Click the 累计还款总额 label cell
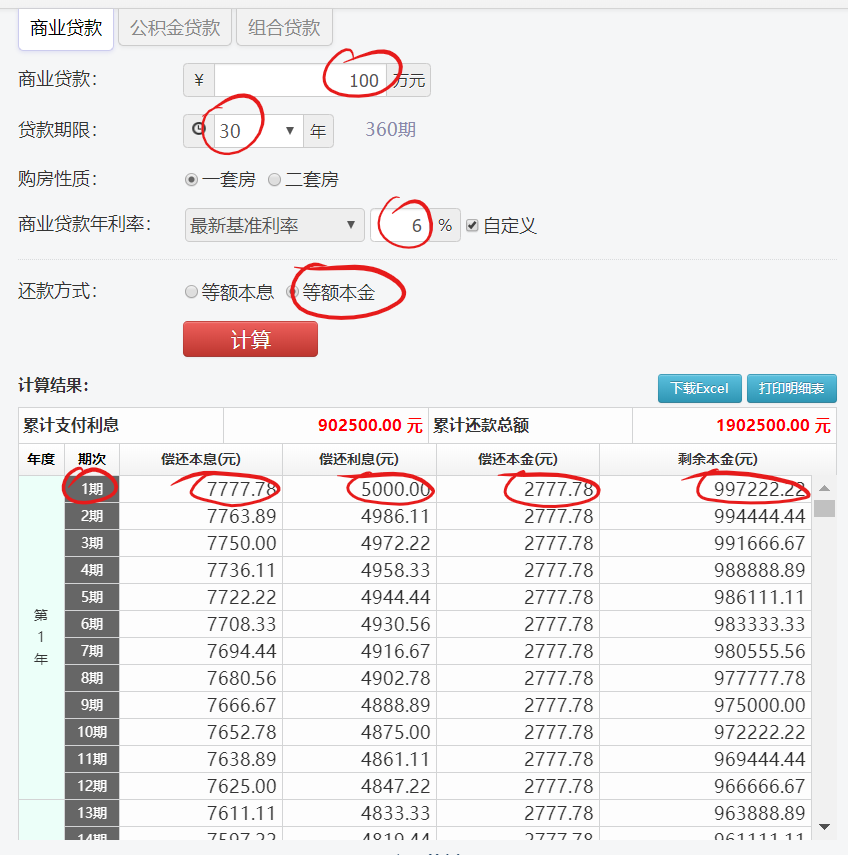 point(531,425)
